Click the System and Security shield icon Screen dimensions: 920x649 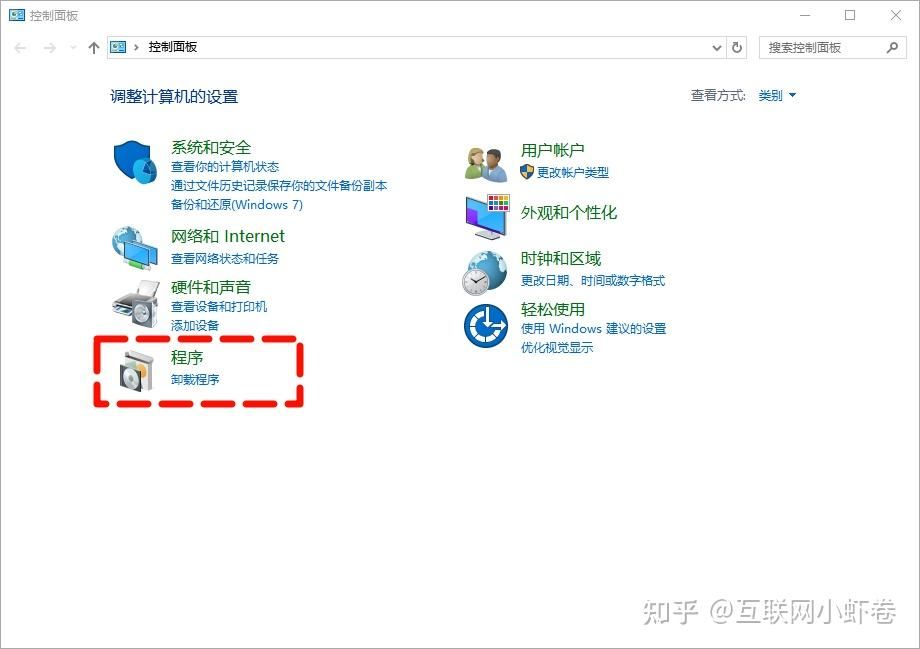point(134,161)
